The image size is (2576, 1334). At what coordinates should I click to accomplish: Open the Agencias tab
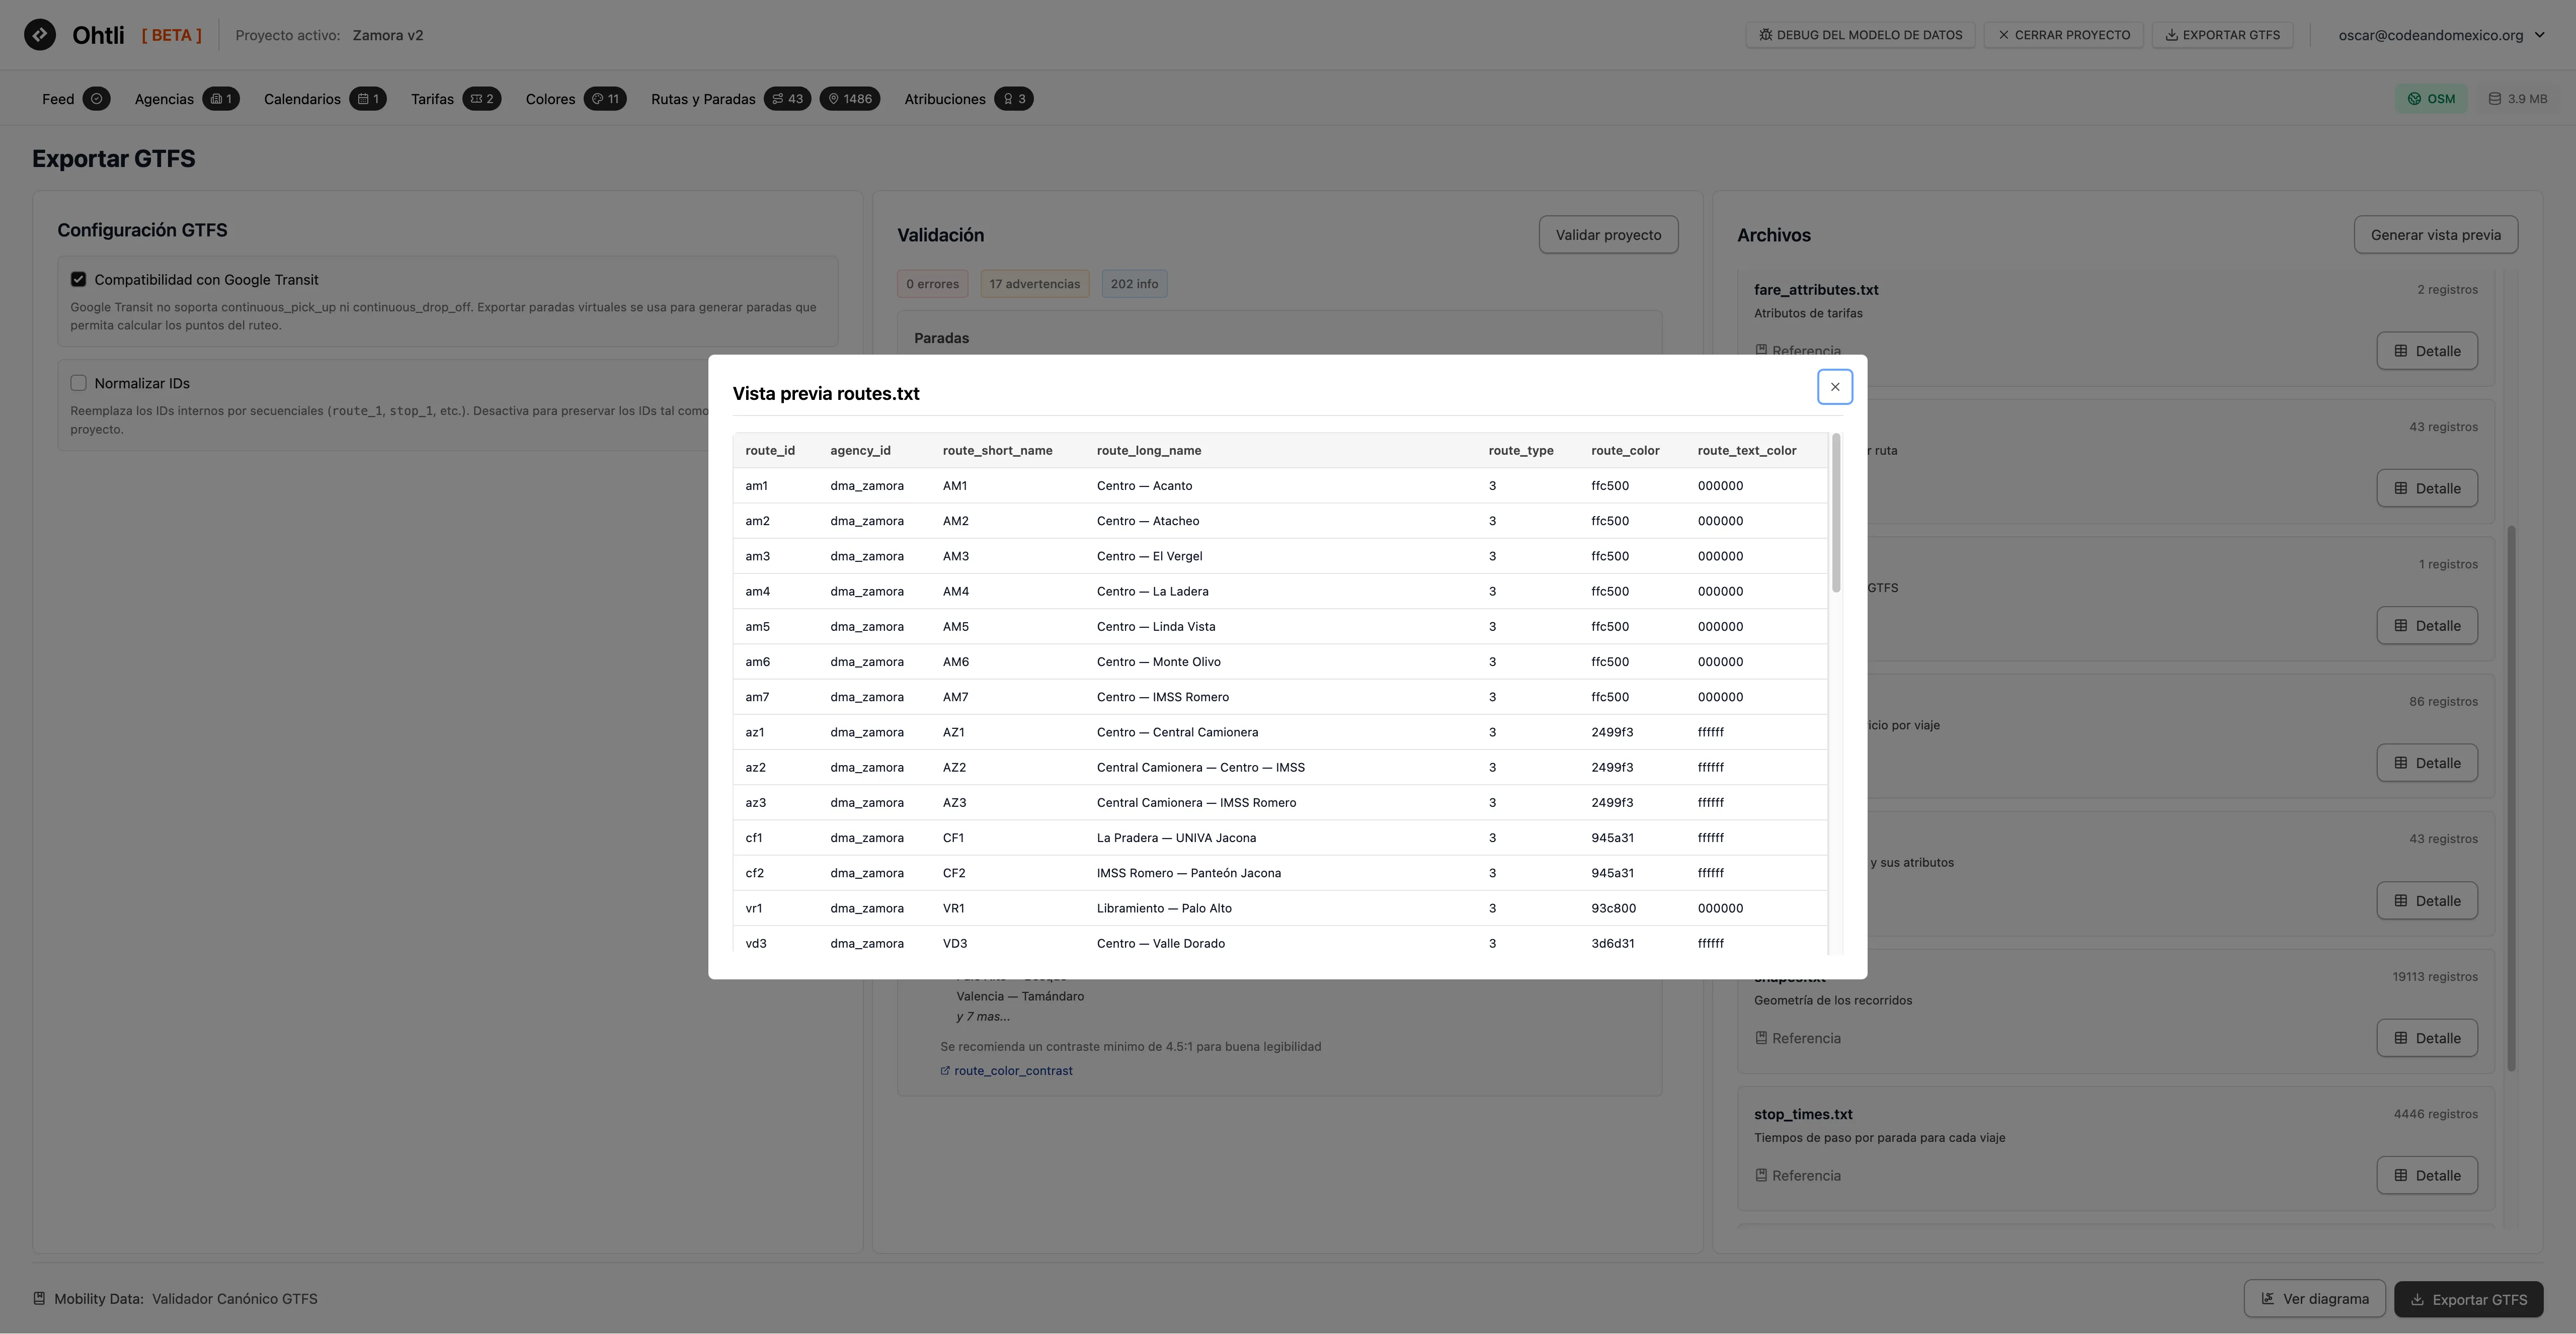pyautogui.click(x=186, y=99)
